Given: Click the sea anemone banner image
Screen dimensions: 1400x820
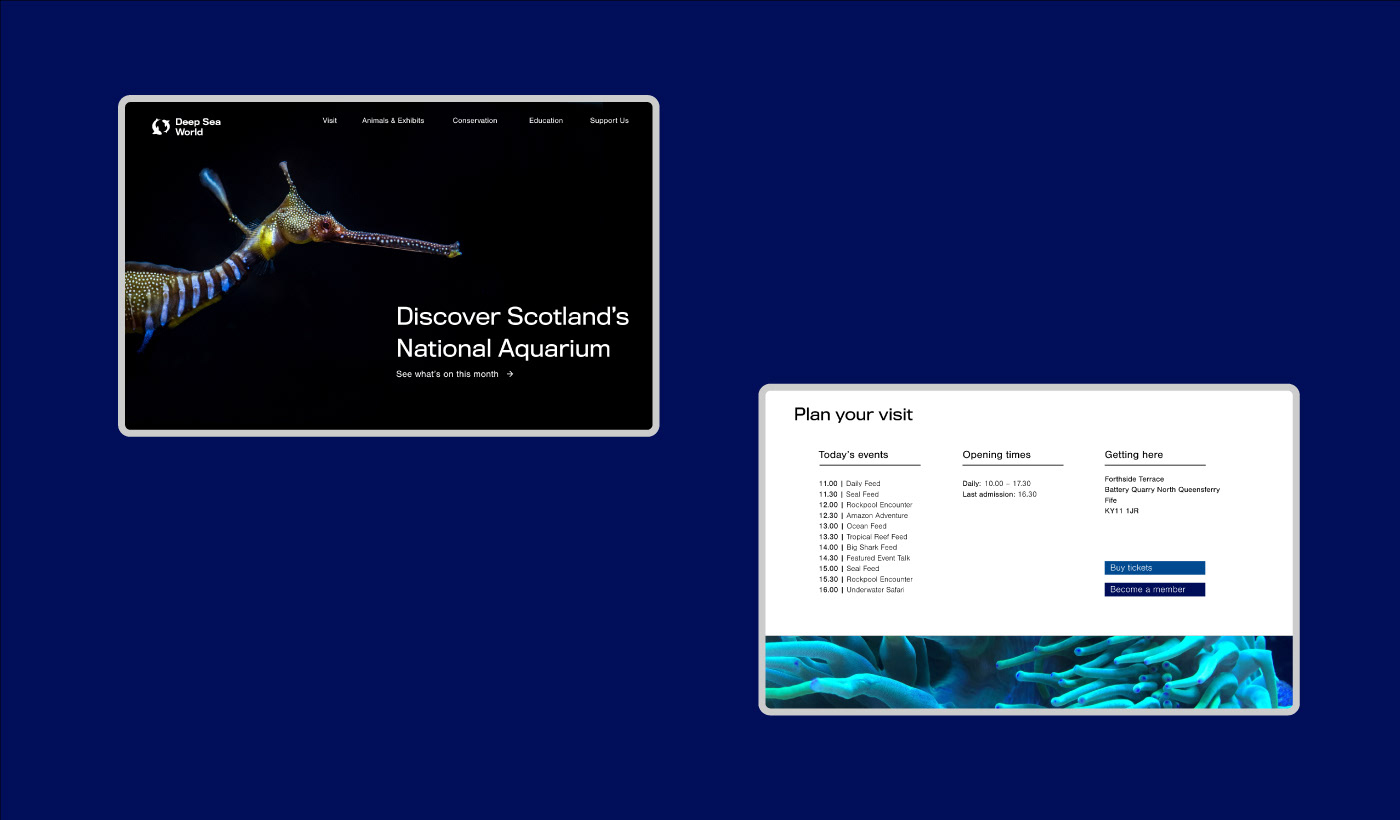Looking at the screenshot, I should [1029, 672].
